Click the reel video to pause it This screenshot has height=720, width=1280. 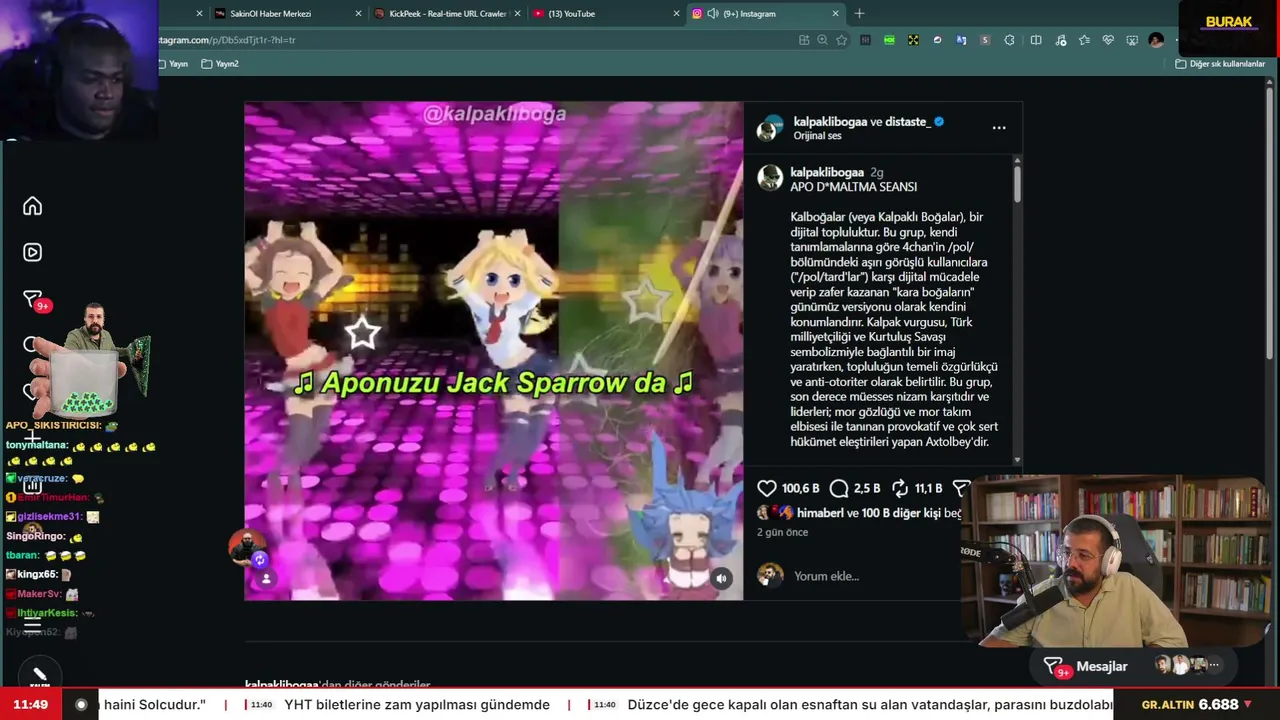(x=494, y=350)
